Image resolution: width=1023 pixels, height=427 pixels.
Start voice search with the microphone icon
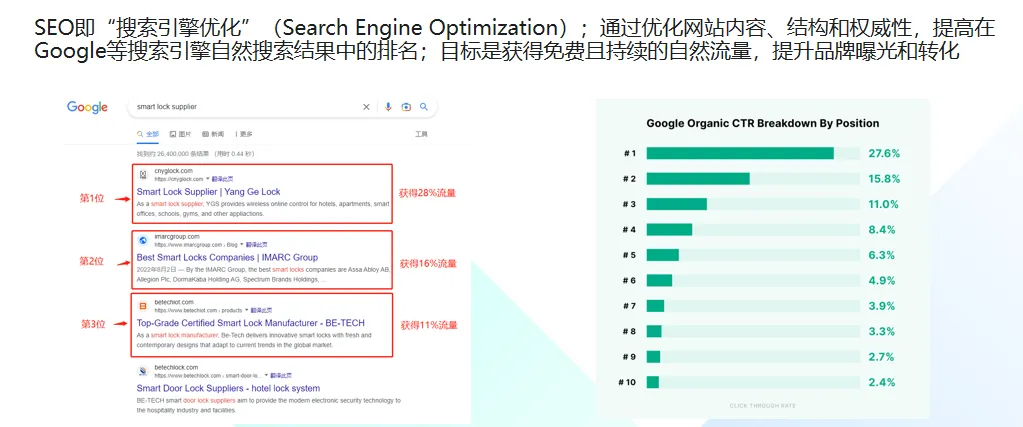[388, 107]
